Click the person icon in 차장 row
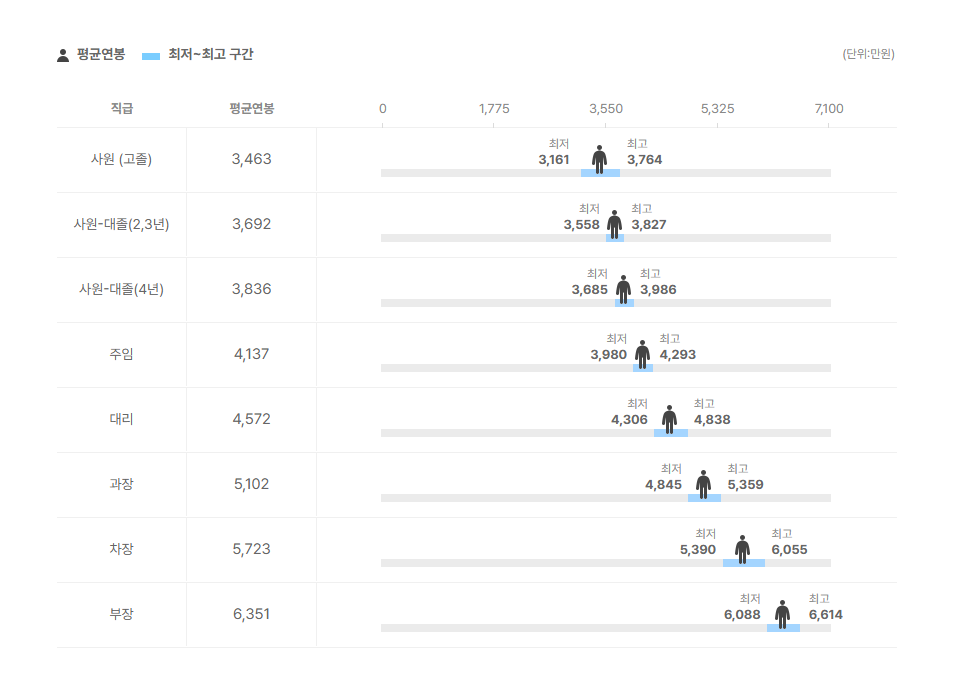Image resolution: width=954 pixels, height=695 pixels. (x=742, y=550)
